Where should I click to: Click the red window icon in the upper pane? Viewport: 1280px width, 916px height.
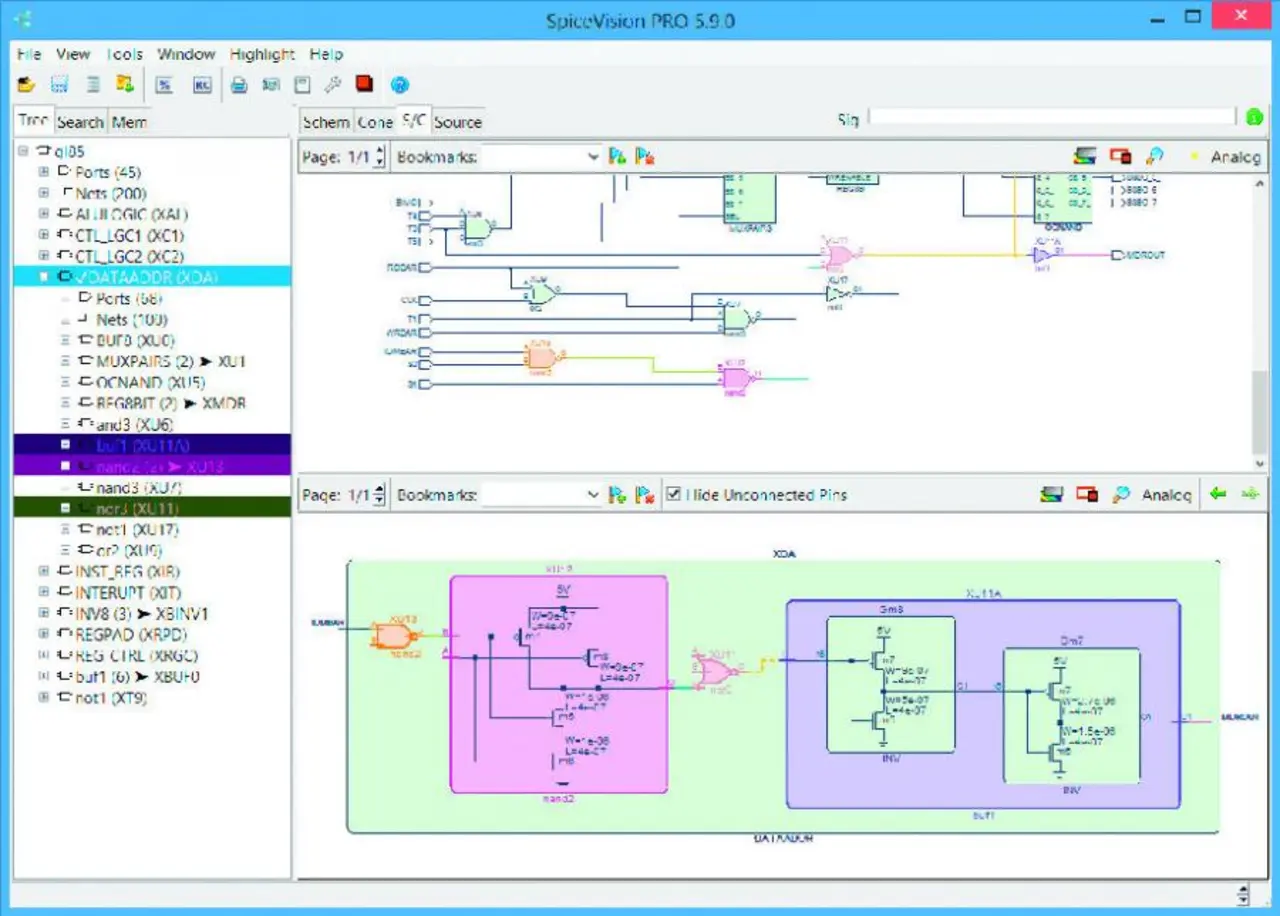tap(1120, 156)
